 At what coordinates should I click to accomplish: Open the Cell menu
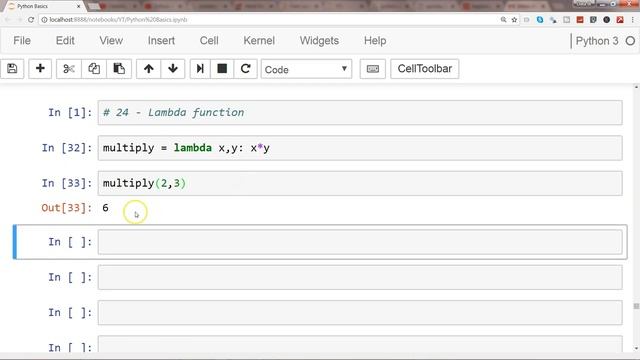(x=209, y=41)
